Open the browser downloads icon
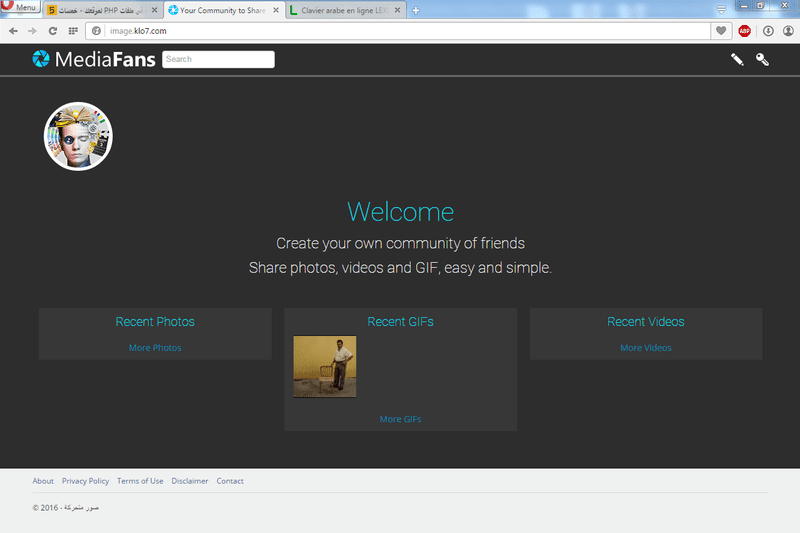This screenshot has width=800, height=533. point(767,31)
